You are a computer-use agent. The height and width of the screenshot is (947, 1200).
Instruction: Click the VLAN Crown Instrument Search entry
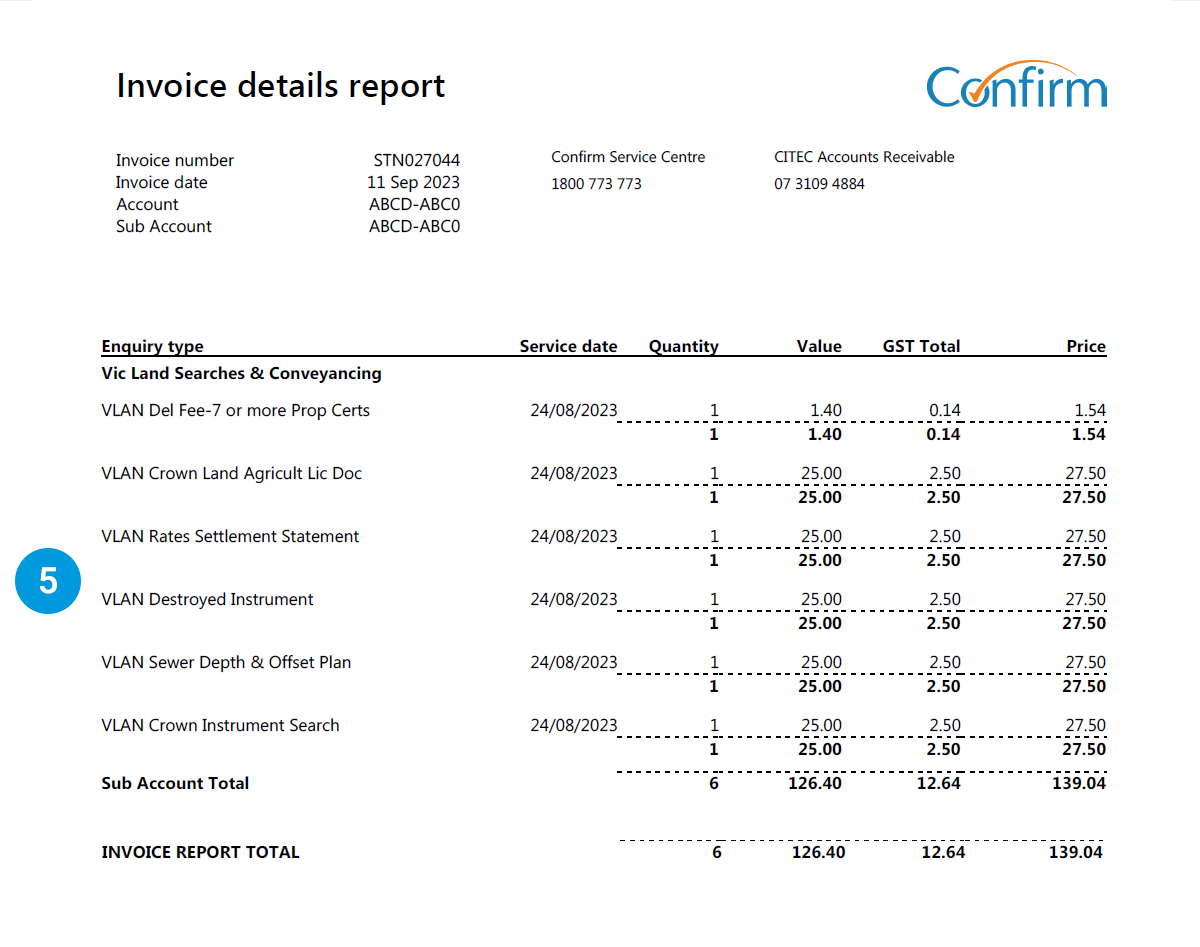(x=220, y=725)
